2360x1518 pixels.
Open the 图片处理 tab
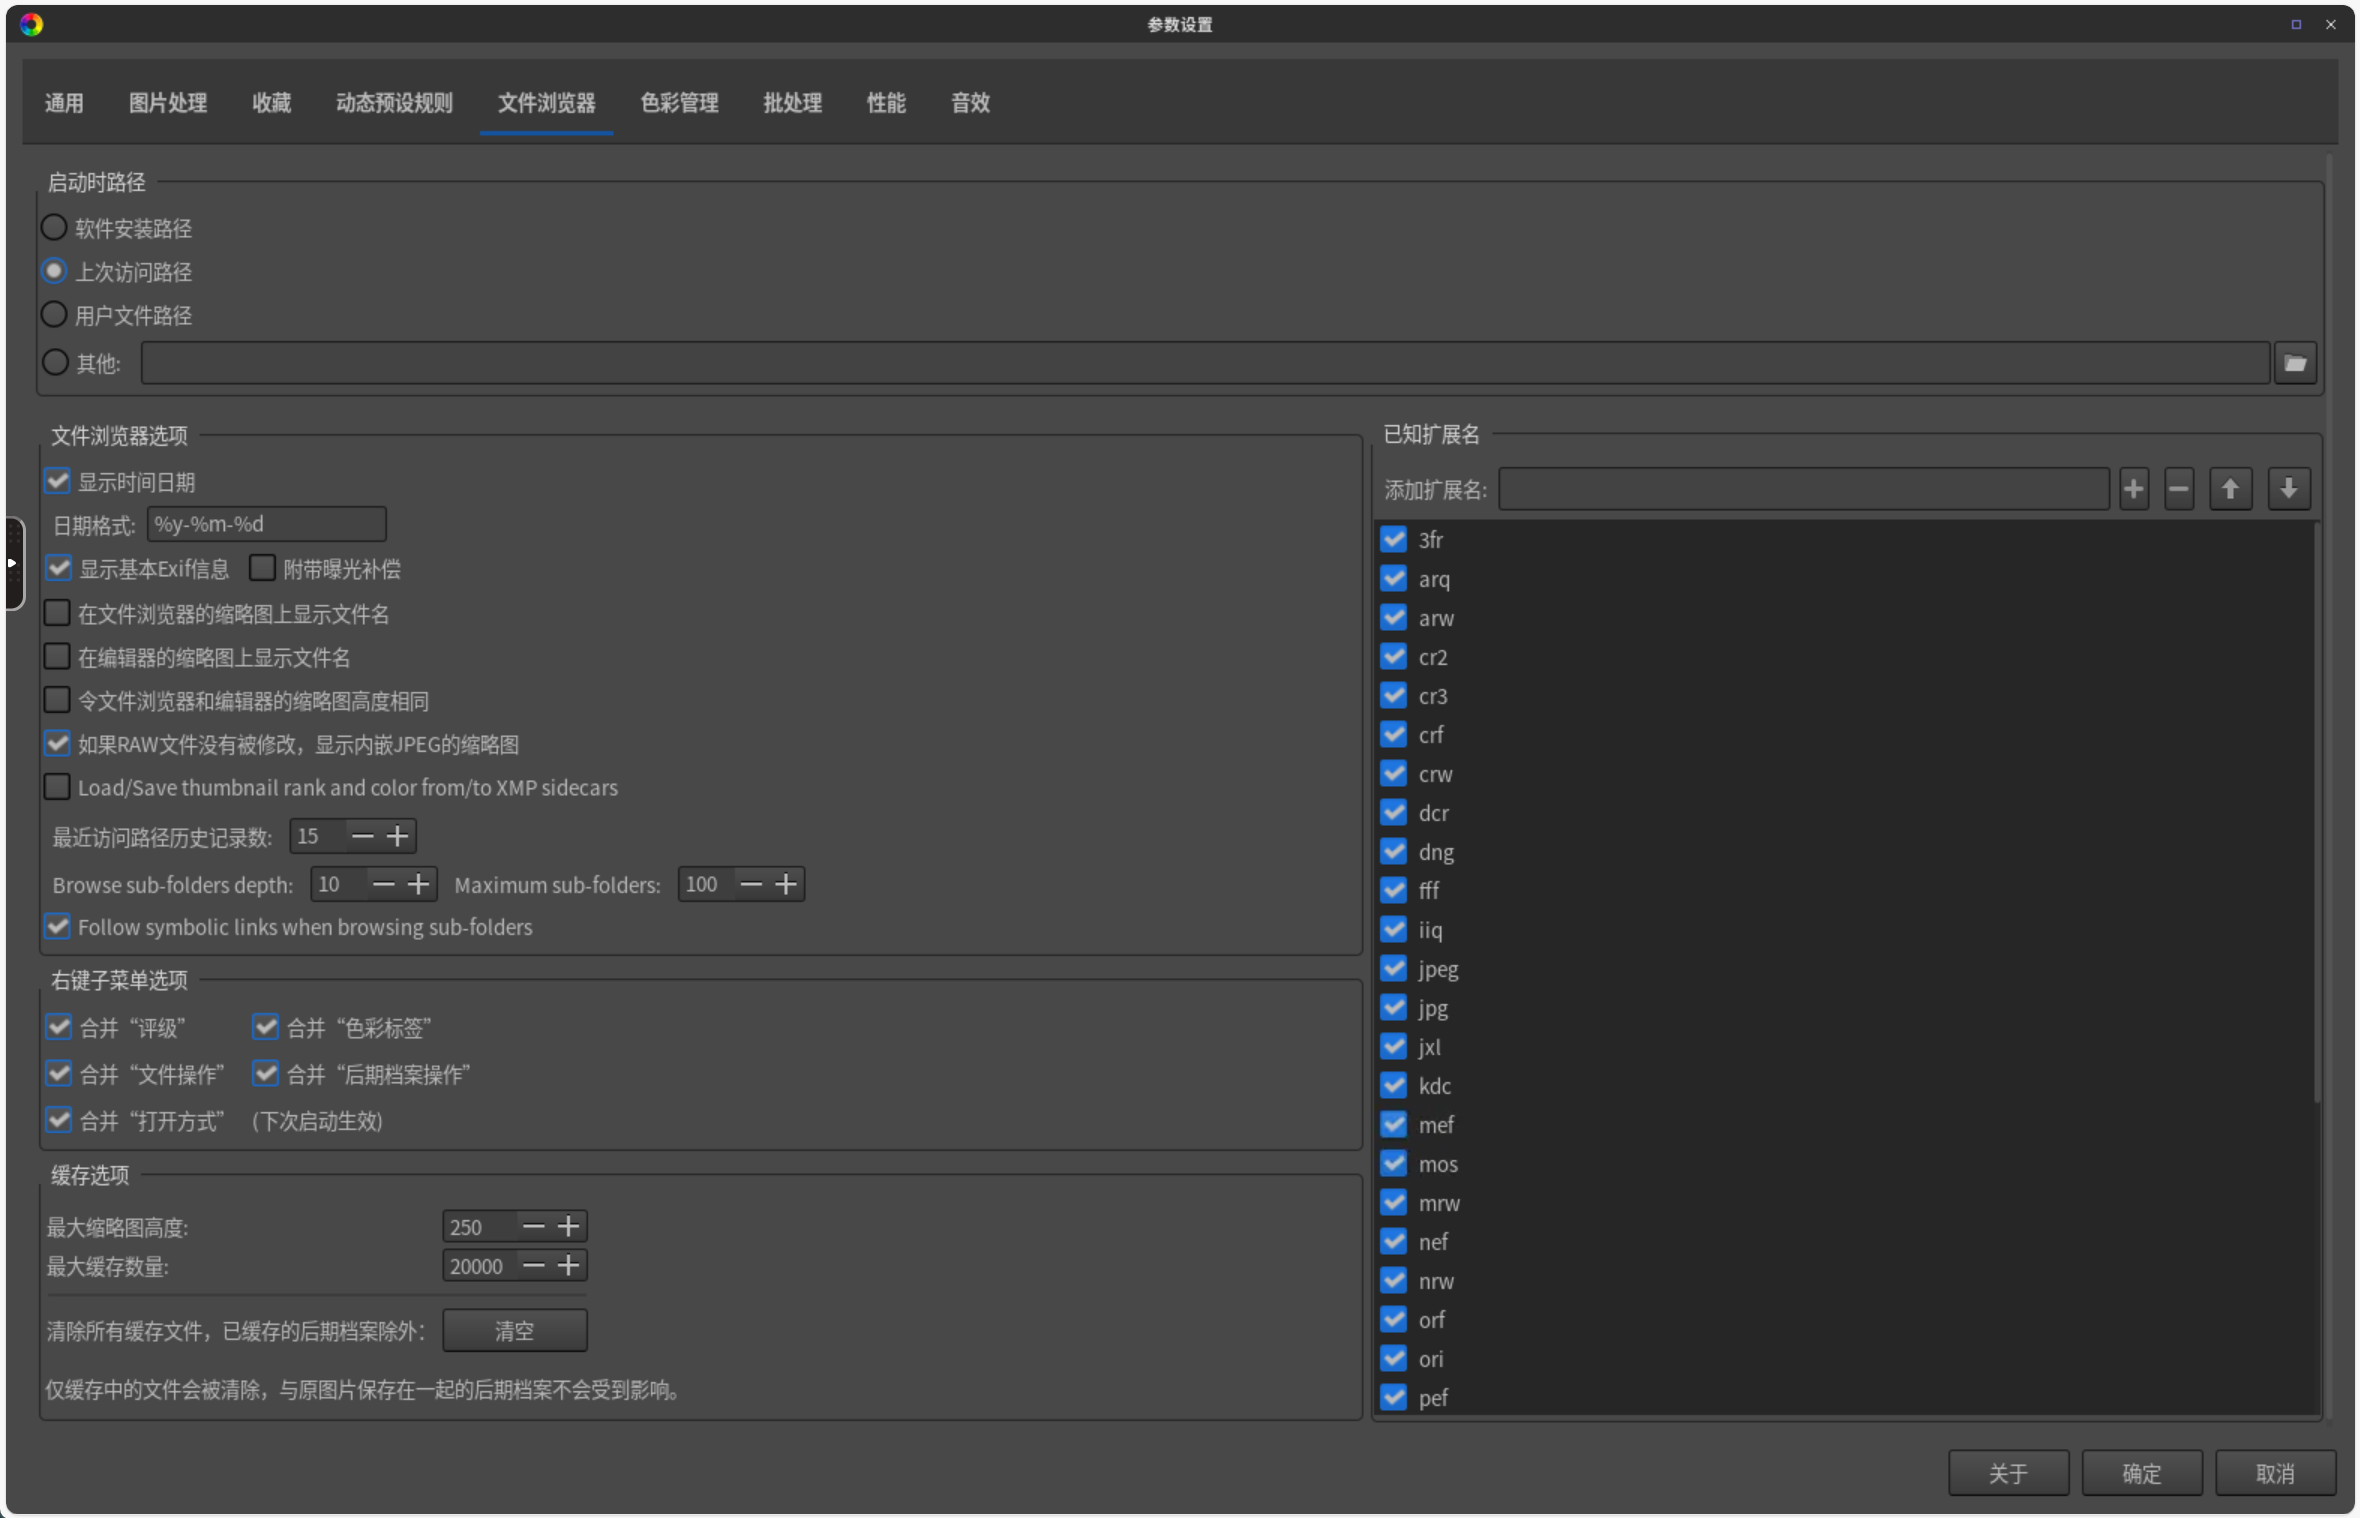coord(167,102)
